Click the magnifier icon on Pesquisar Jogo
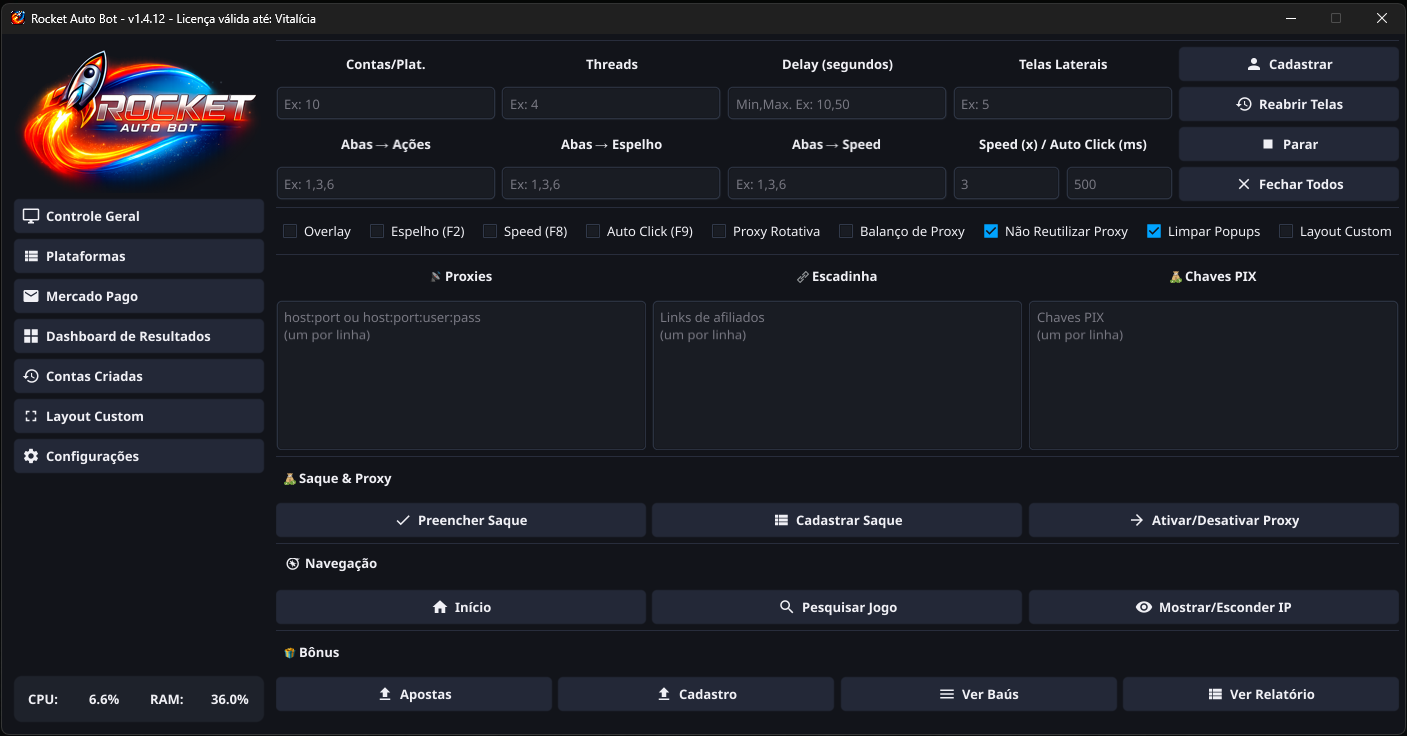Viewport: 1407px width, 736px height. pyautogui.click(x=786, y=607)
